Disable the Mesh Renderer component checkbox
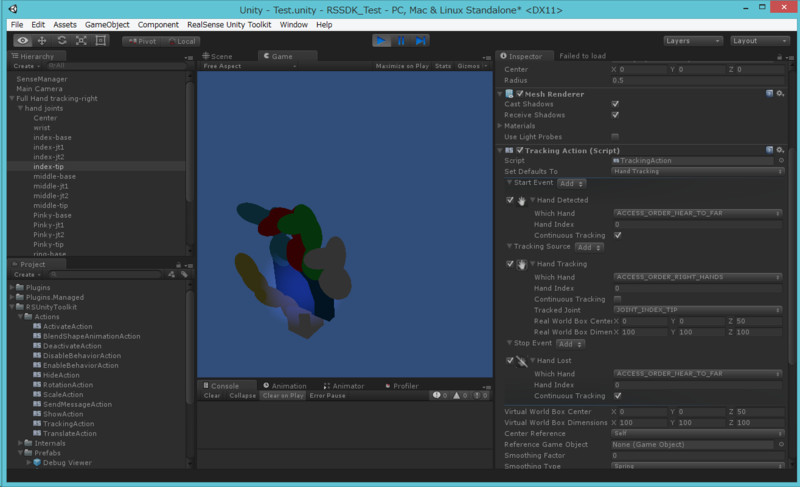 pyautogui.click(x=519, y=94)
